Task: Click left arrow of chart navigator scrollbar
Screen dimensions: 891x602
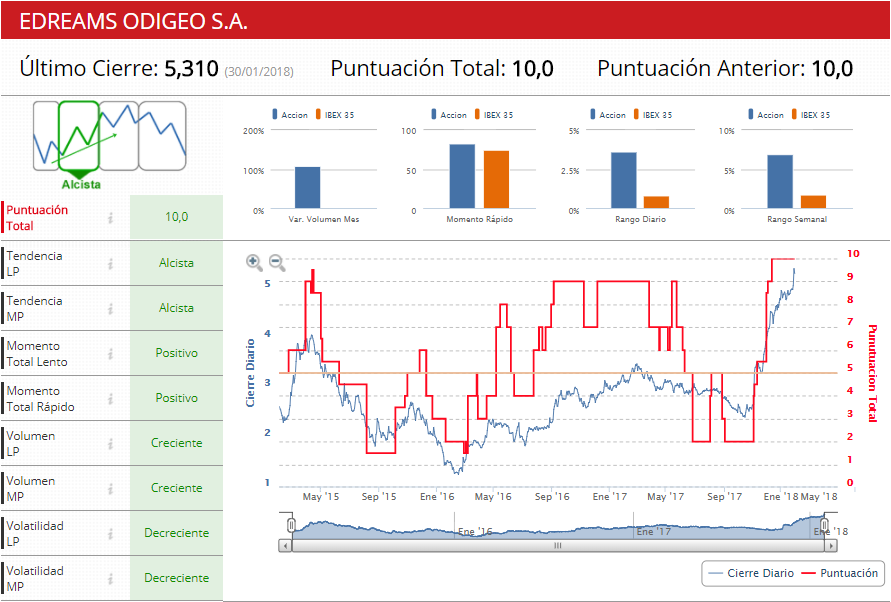Action: click(x=286, y=546)
